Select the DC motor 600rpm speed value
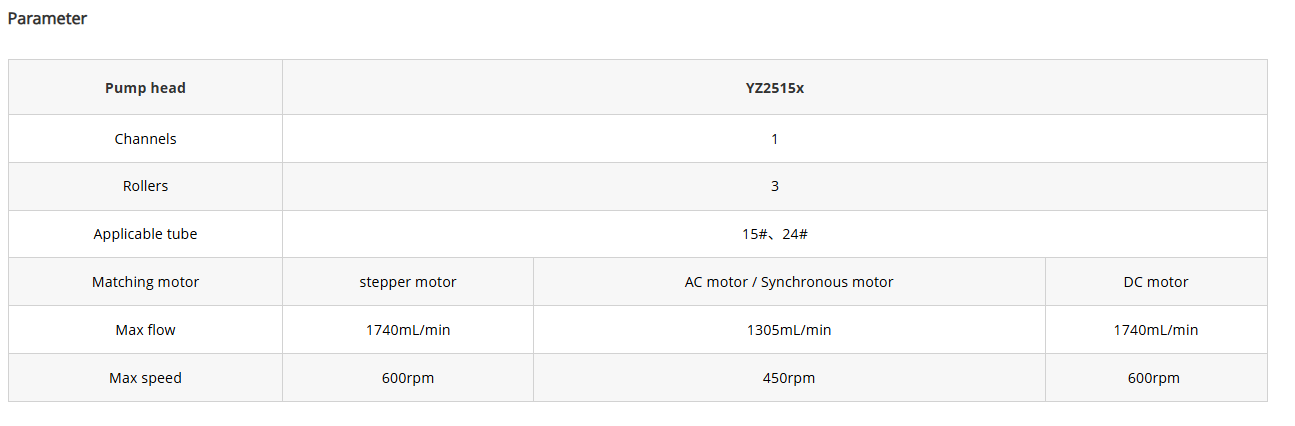 [1156, 378]
